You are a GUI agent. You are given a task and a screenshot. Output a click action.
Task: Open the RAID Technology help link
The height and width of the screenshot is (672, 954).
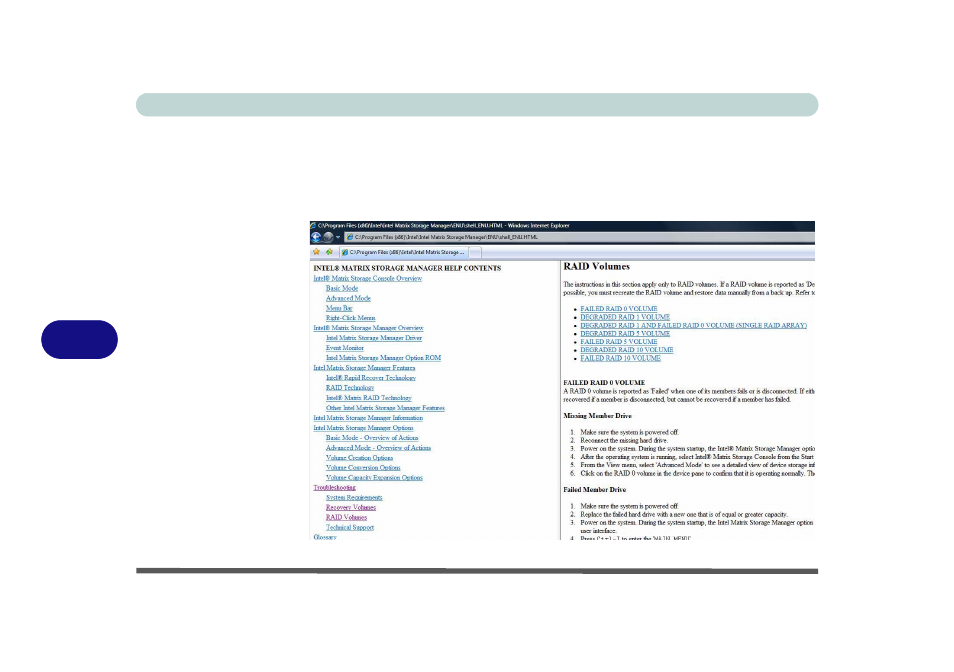tap(350, 388)
